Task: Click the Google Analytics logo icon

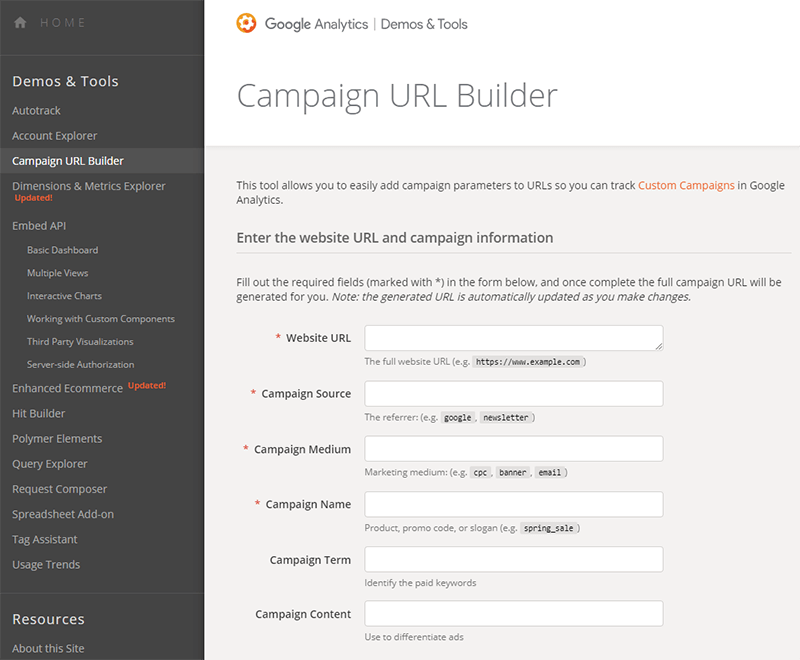Action: click(x=246, y=23)
